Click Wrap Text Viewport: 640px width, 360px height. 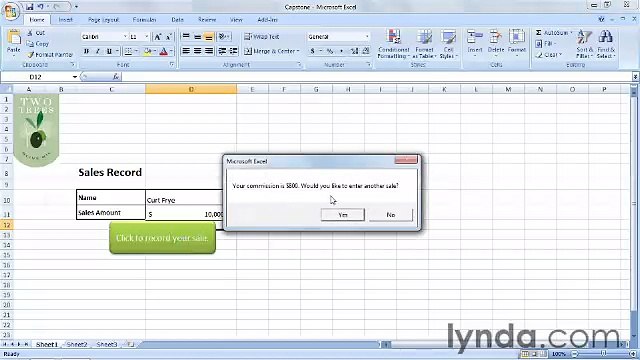(262, 37)
